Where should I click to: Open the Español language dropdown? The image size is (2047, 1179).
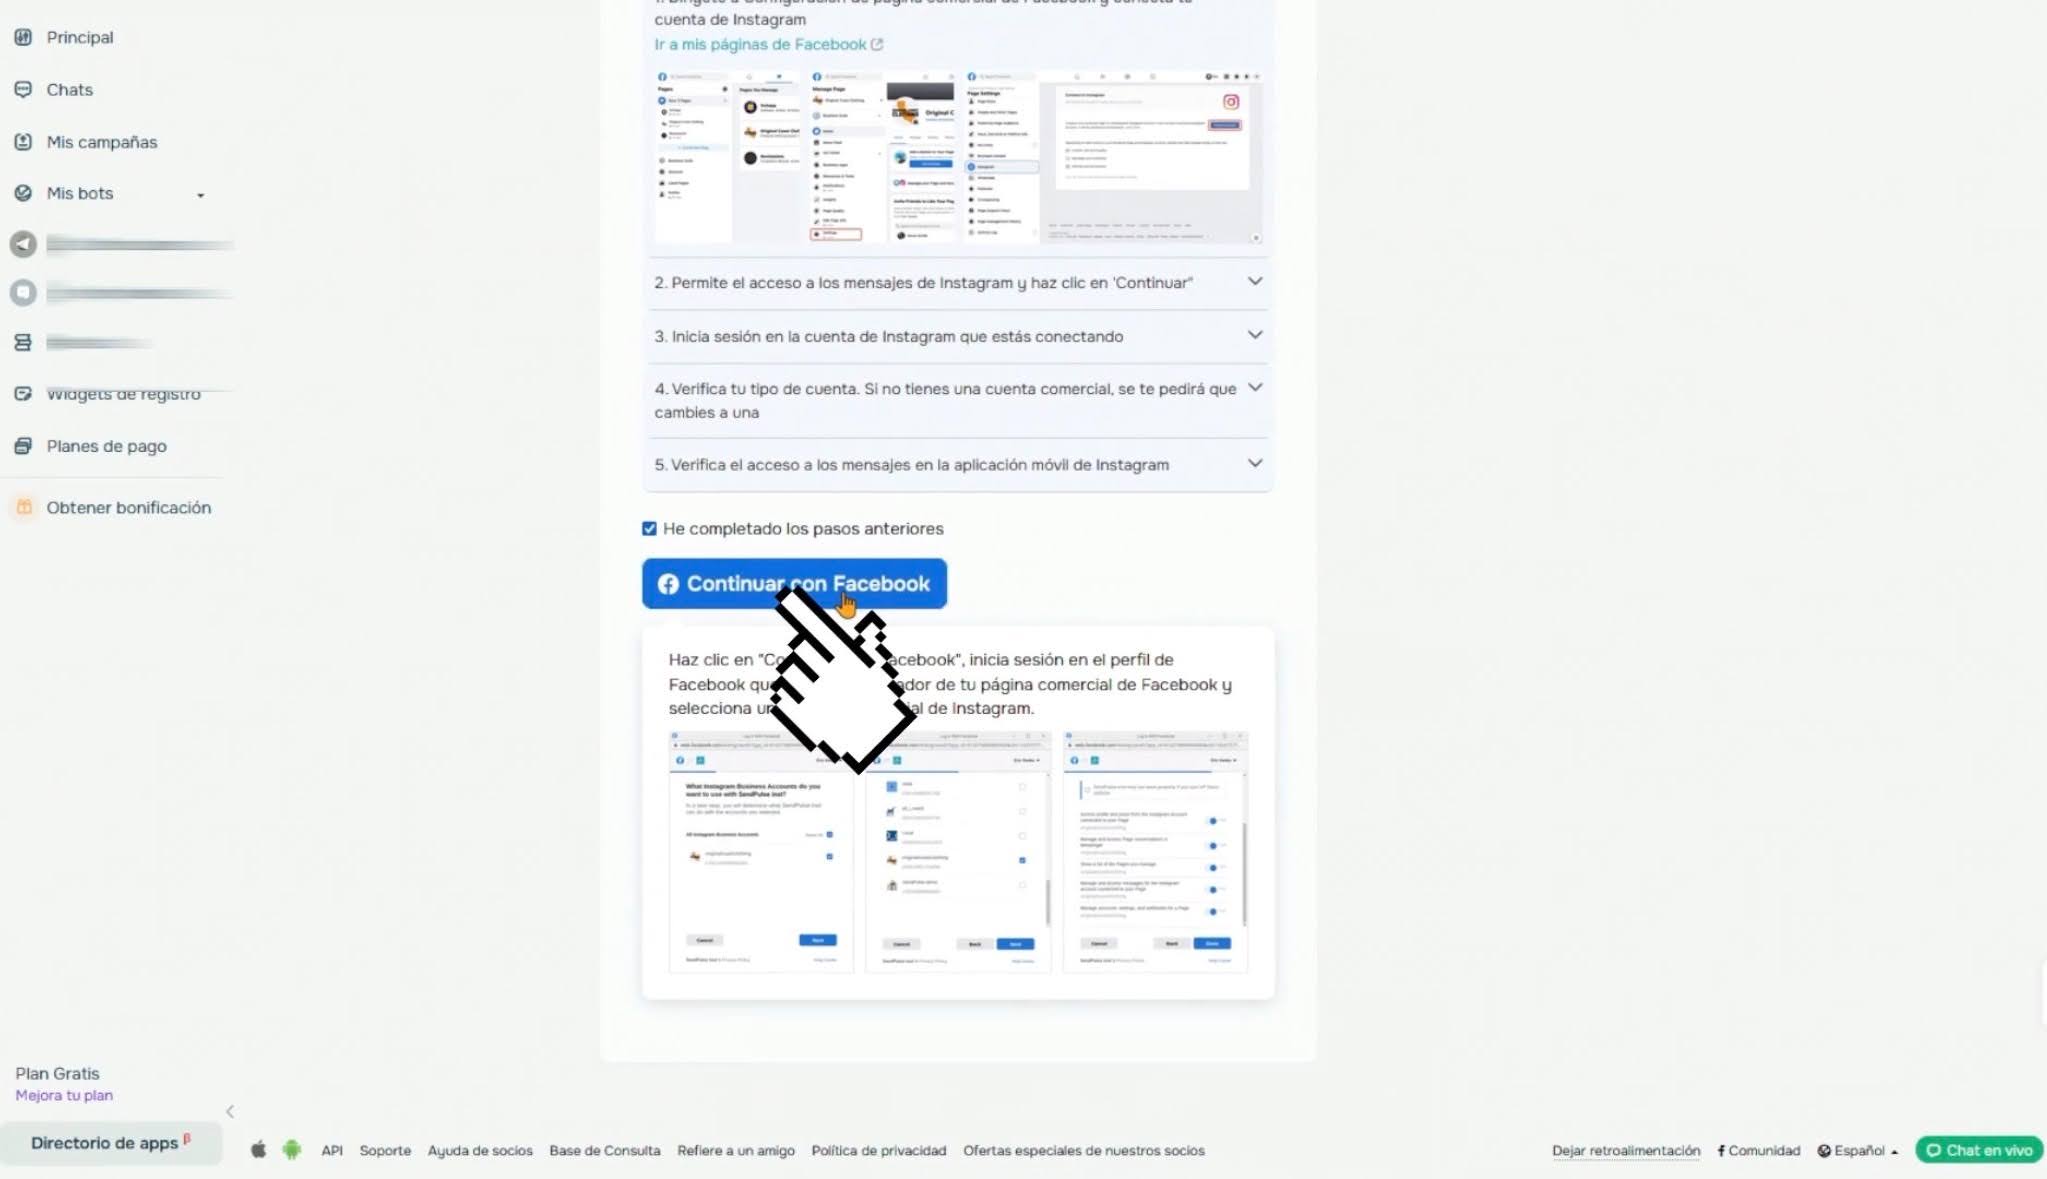click(x=1858, y=1150)
